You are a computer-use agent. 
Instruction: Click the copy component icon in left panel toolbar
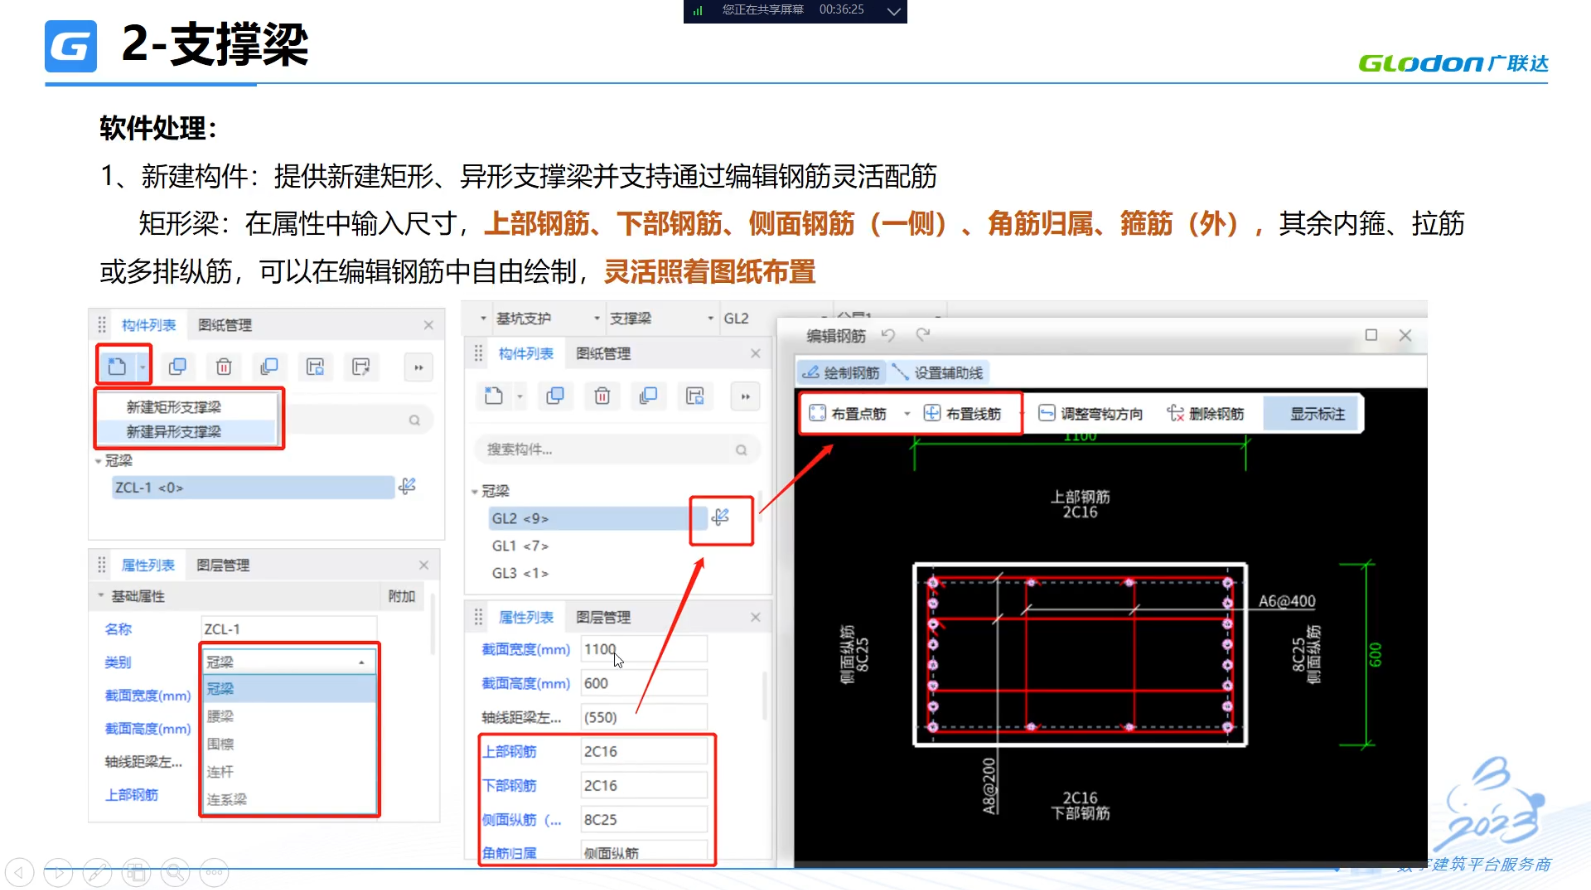pos(177,367)
